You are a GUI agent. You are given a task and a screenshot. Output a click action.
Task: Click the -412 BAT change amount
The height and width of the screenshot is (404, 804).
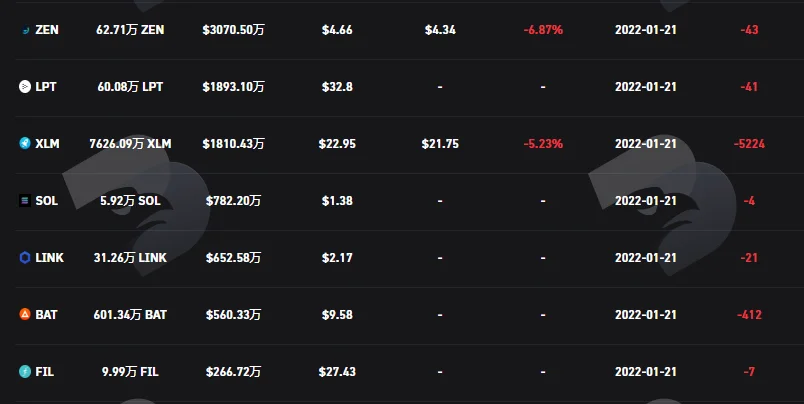[749, 314]
